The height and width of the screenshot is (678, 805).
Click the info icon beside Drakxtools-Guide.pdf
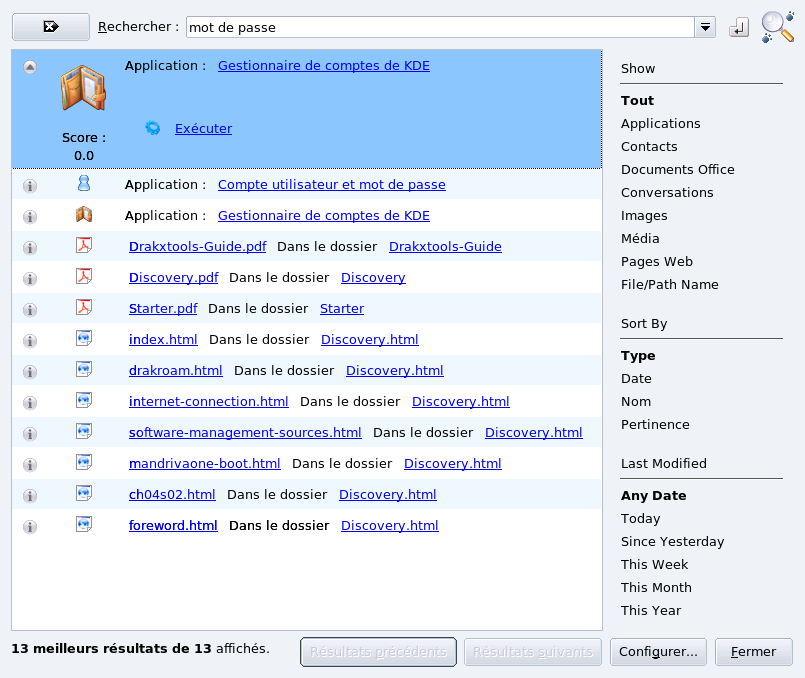click(x=30, y=246)
